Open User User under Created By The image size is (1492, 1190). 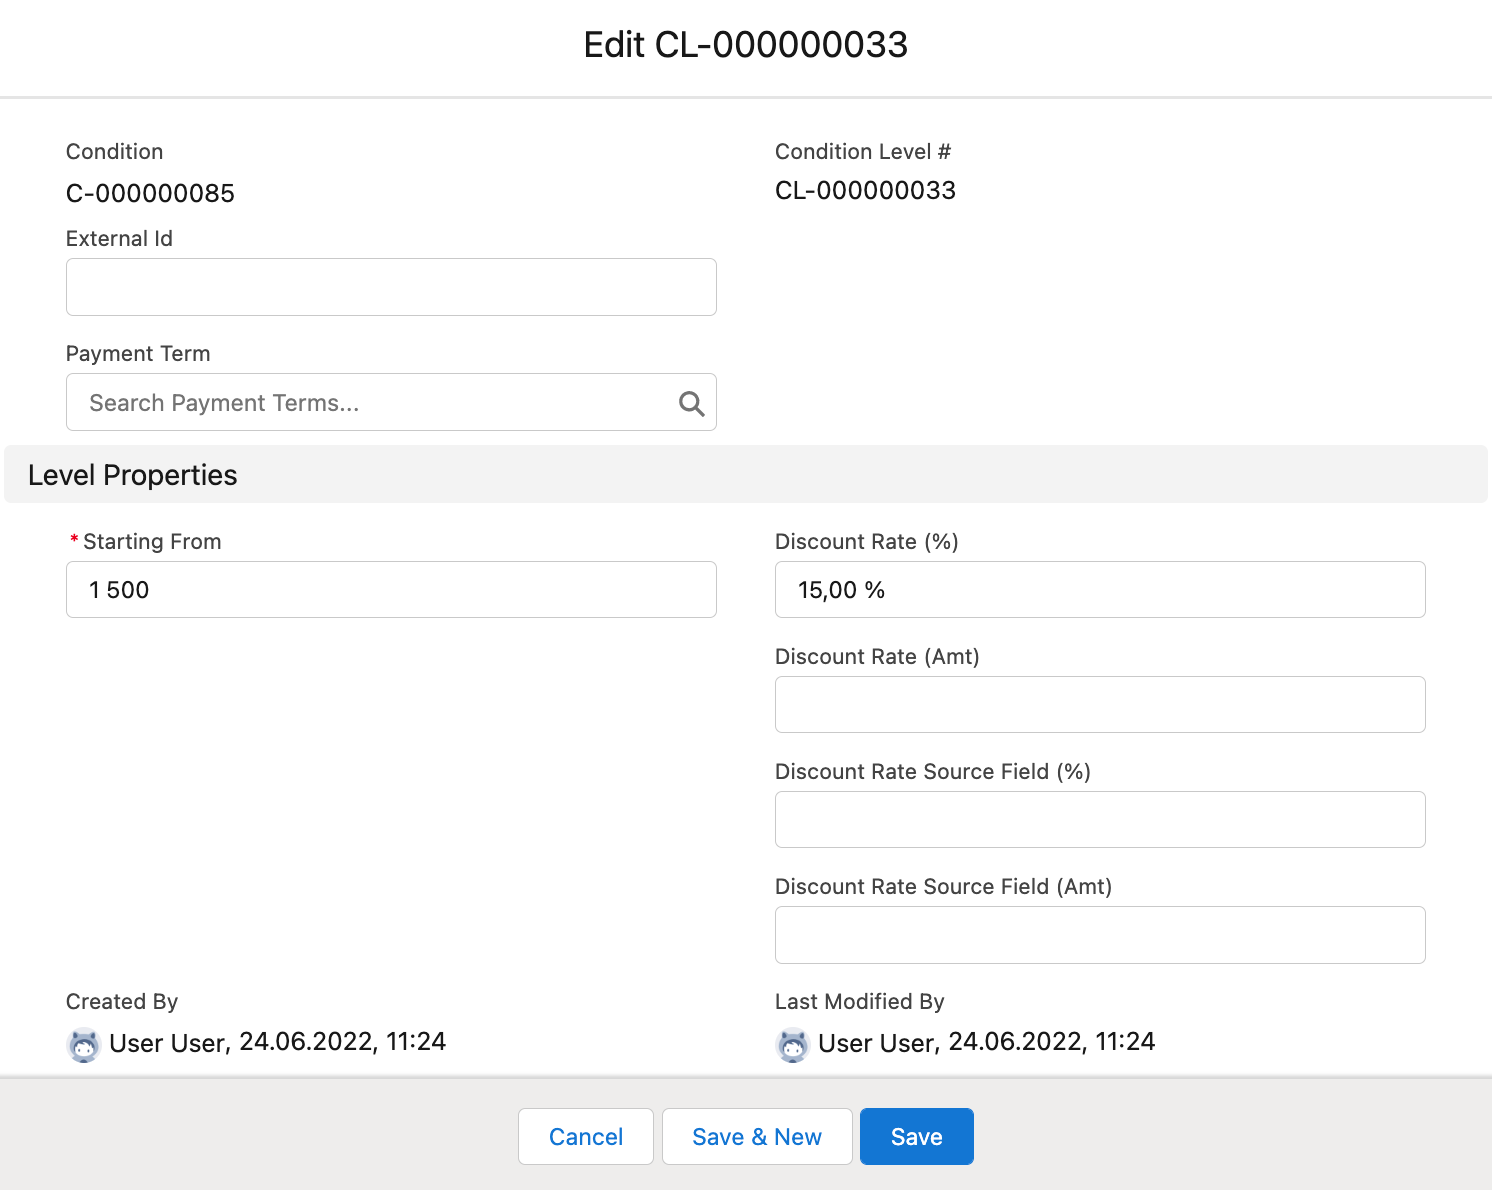click(x=168, y=1043)
